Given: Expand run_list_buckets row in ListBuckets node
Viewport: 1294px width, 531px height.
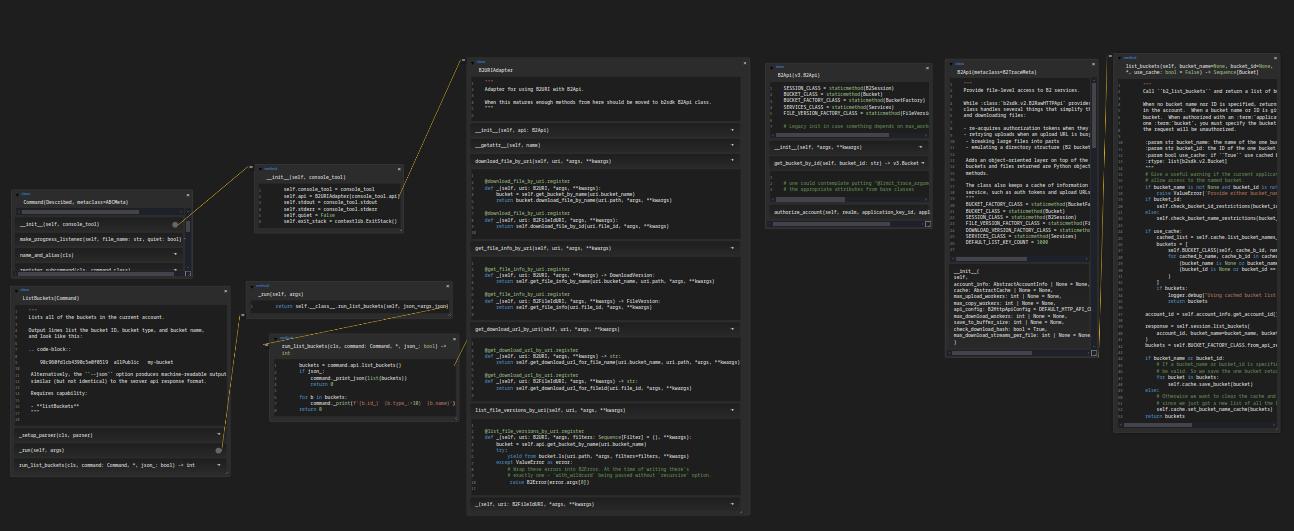Looking at the screenshot, I should (x=219, y=465).
